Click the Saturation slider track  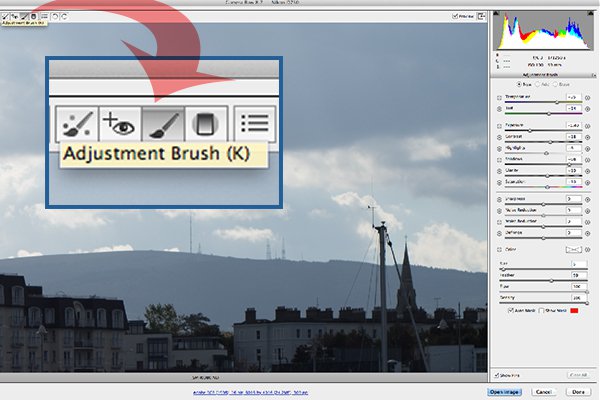tap(543, 187)
